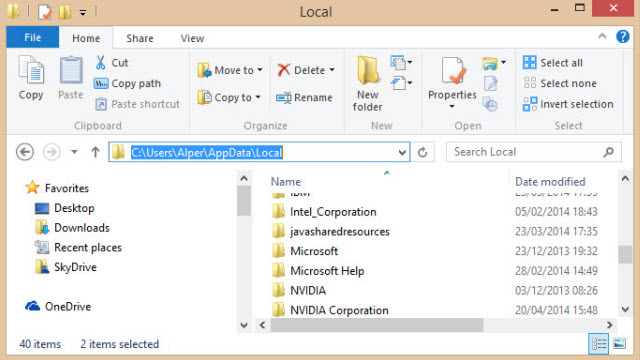Open Downloads in navigation pane

[x=72, y=228]
